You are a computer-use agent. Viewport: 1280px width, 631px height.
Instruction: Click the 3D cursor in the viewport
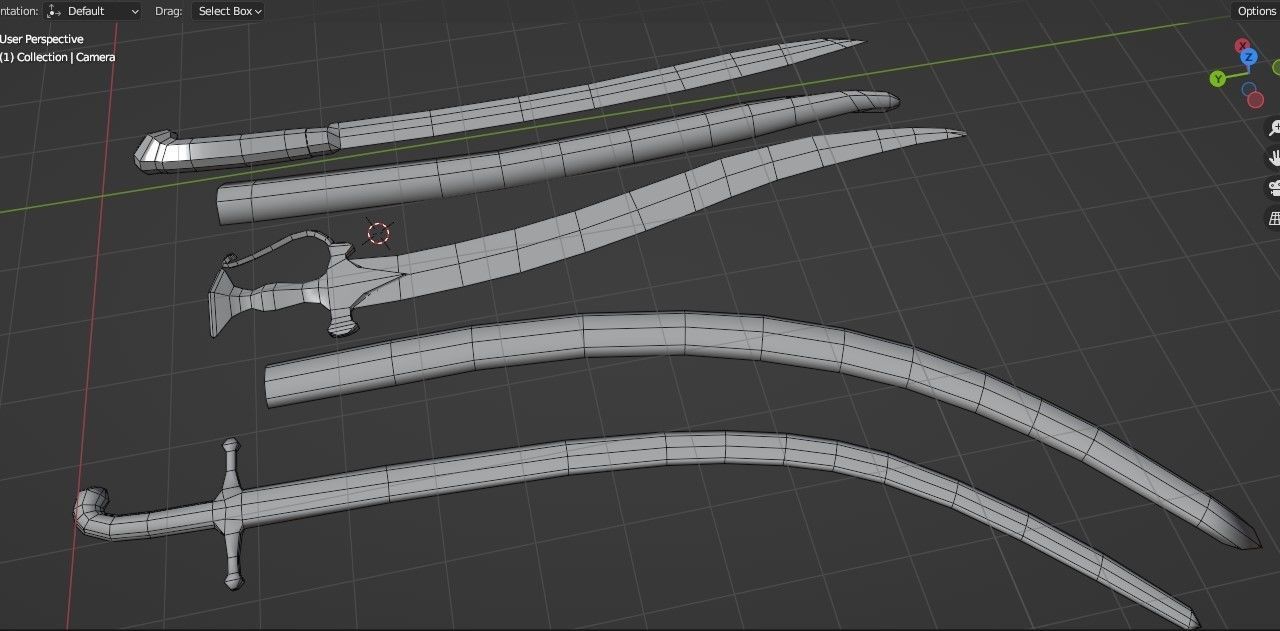click(x=378, y=233)
